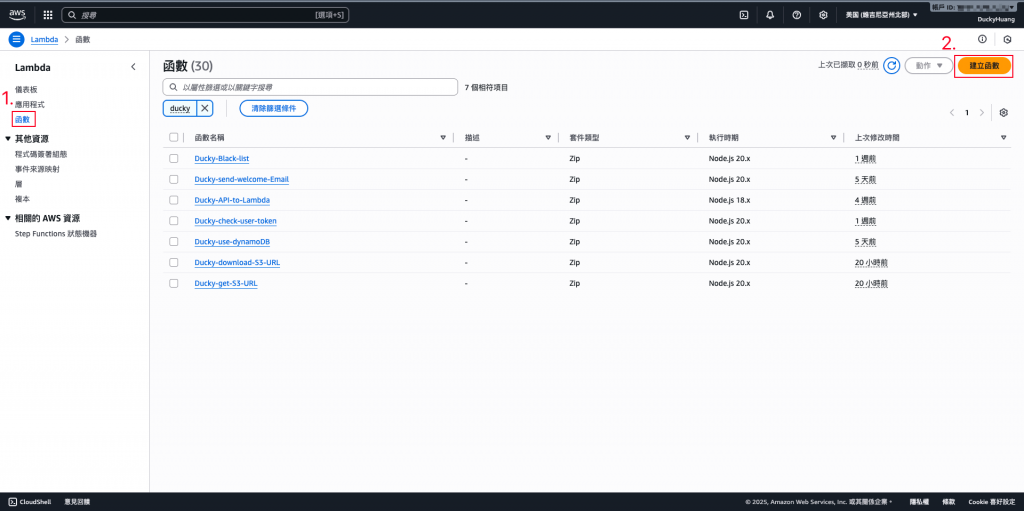Screen dimensions: 1024x511
Task: Open the info panel icon
Action: pyautogui.click(x=982, y=39)
